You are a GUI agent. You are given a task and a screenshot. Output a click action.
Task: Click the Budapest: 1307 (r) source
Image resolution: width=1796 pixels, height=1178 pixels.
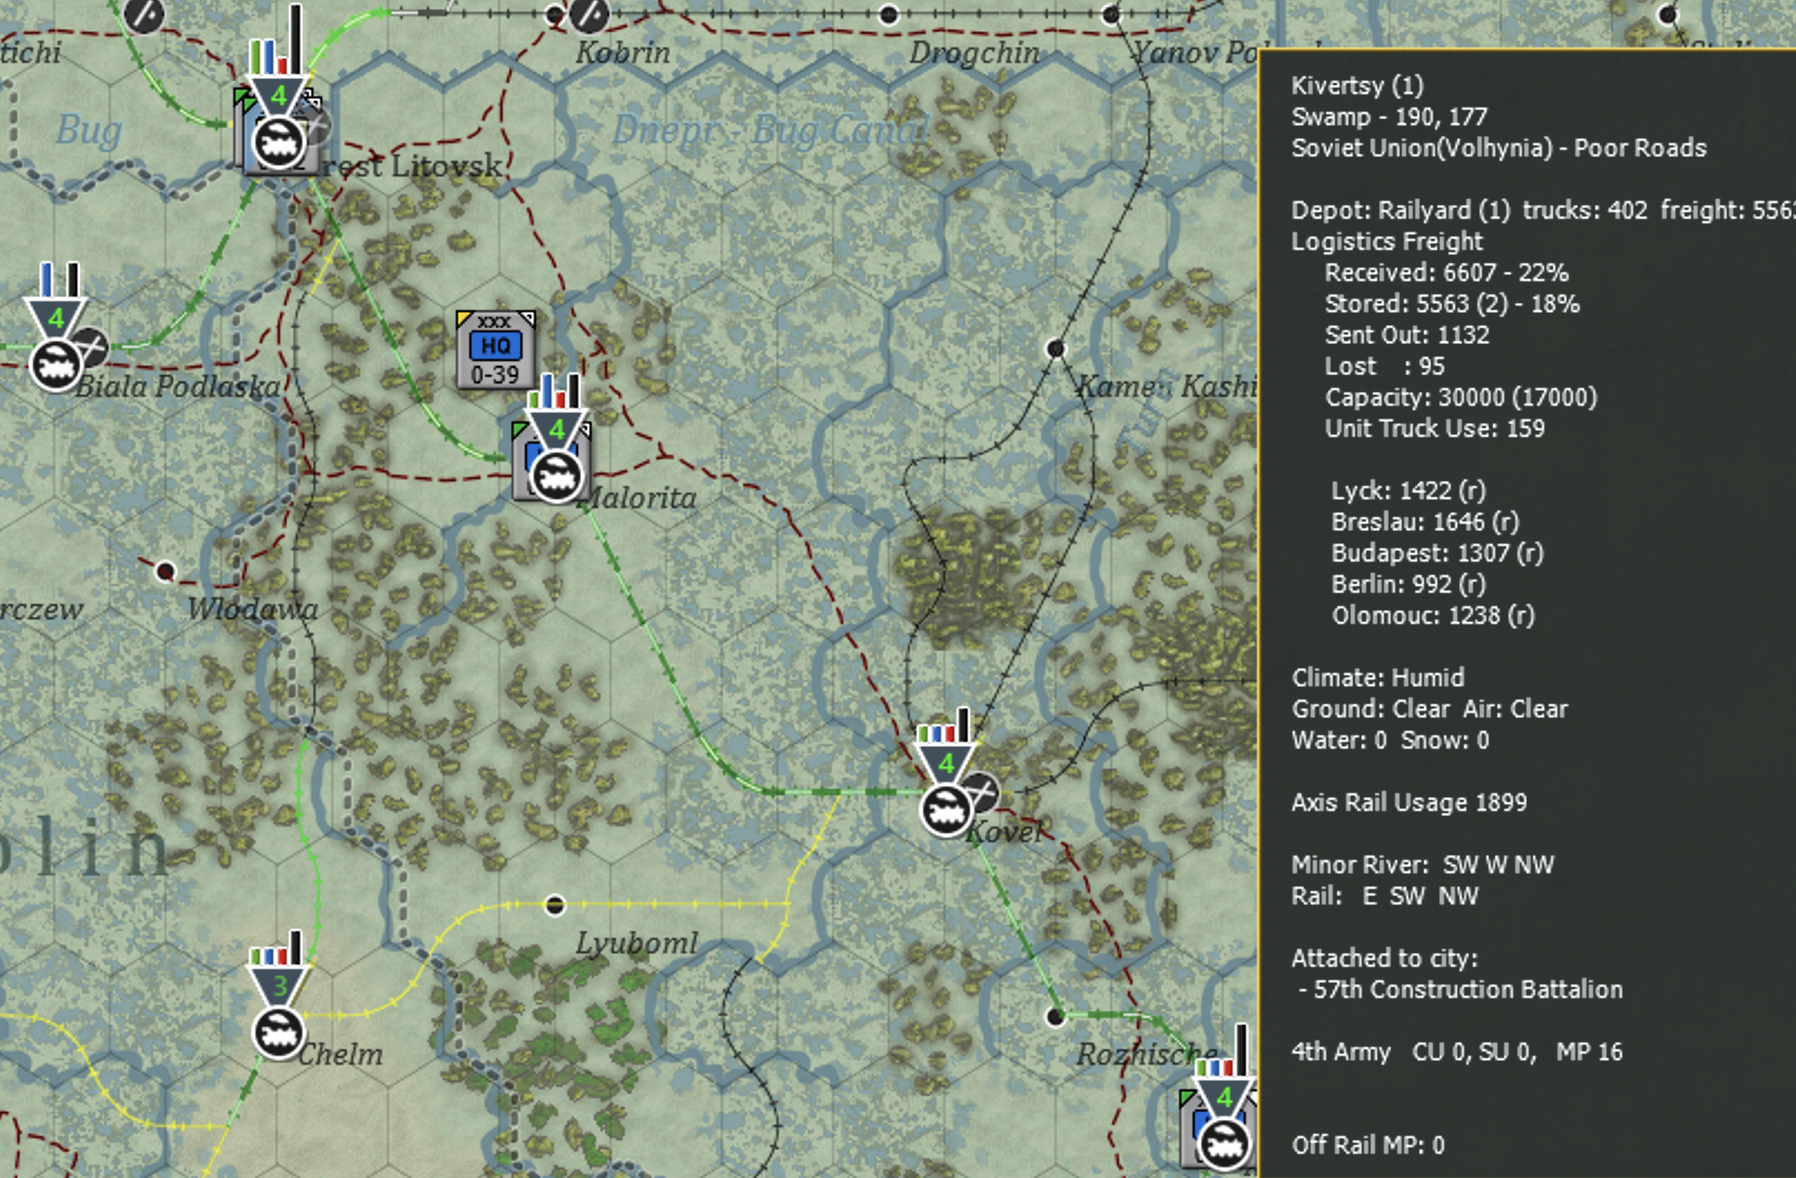[1437, 553]
